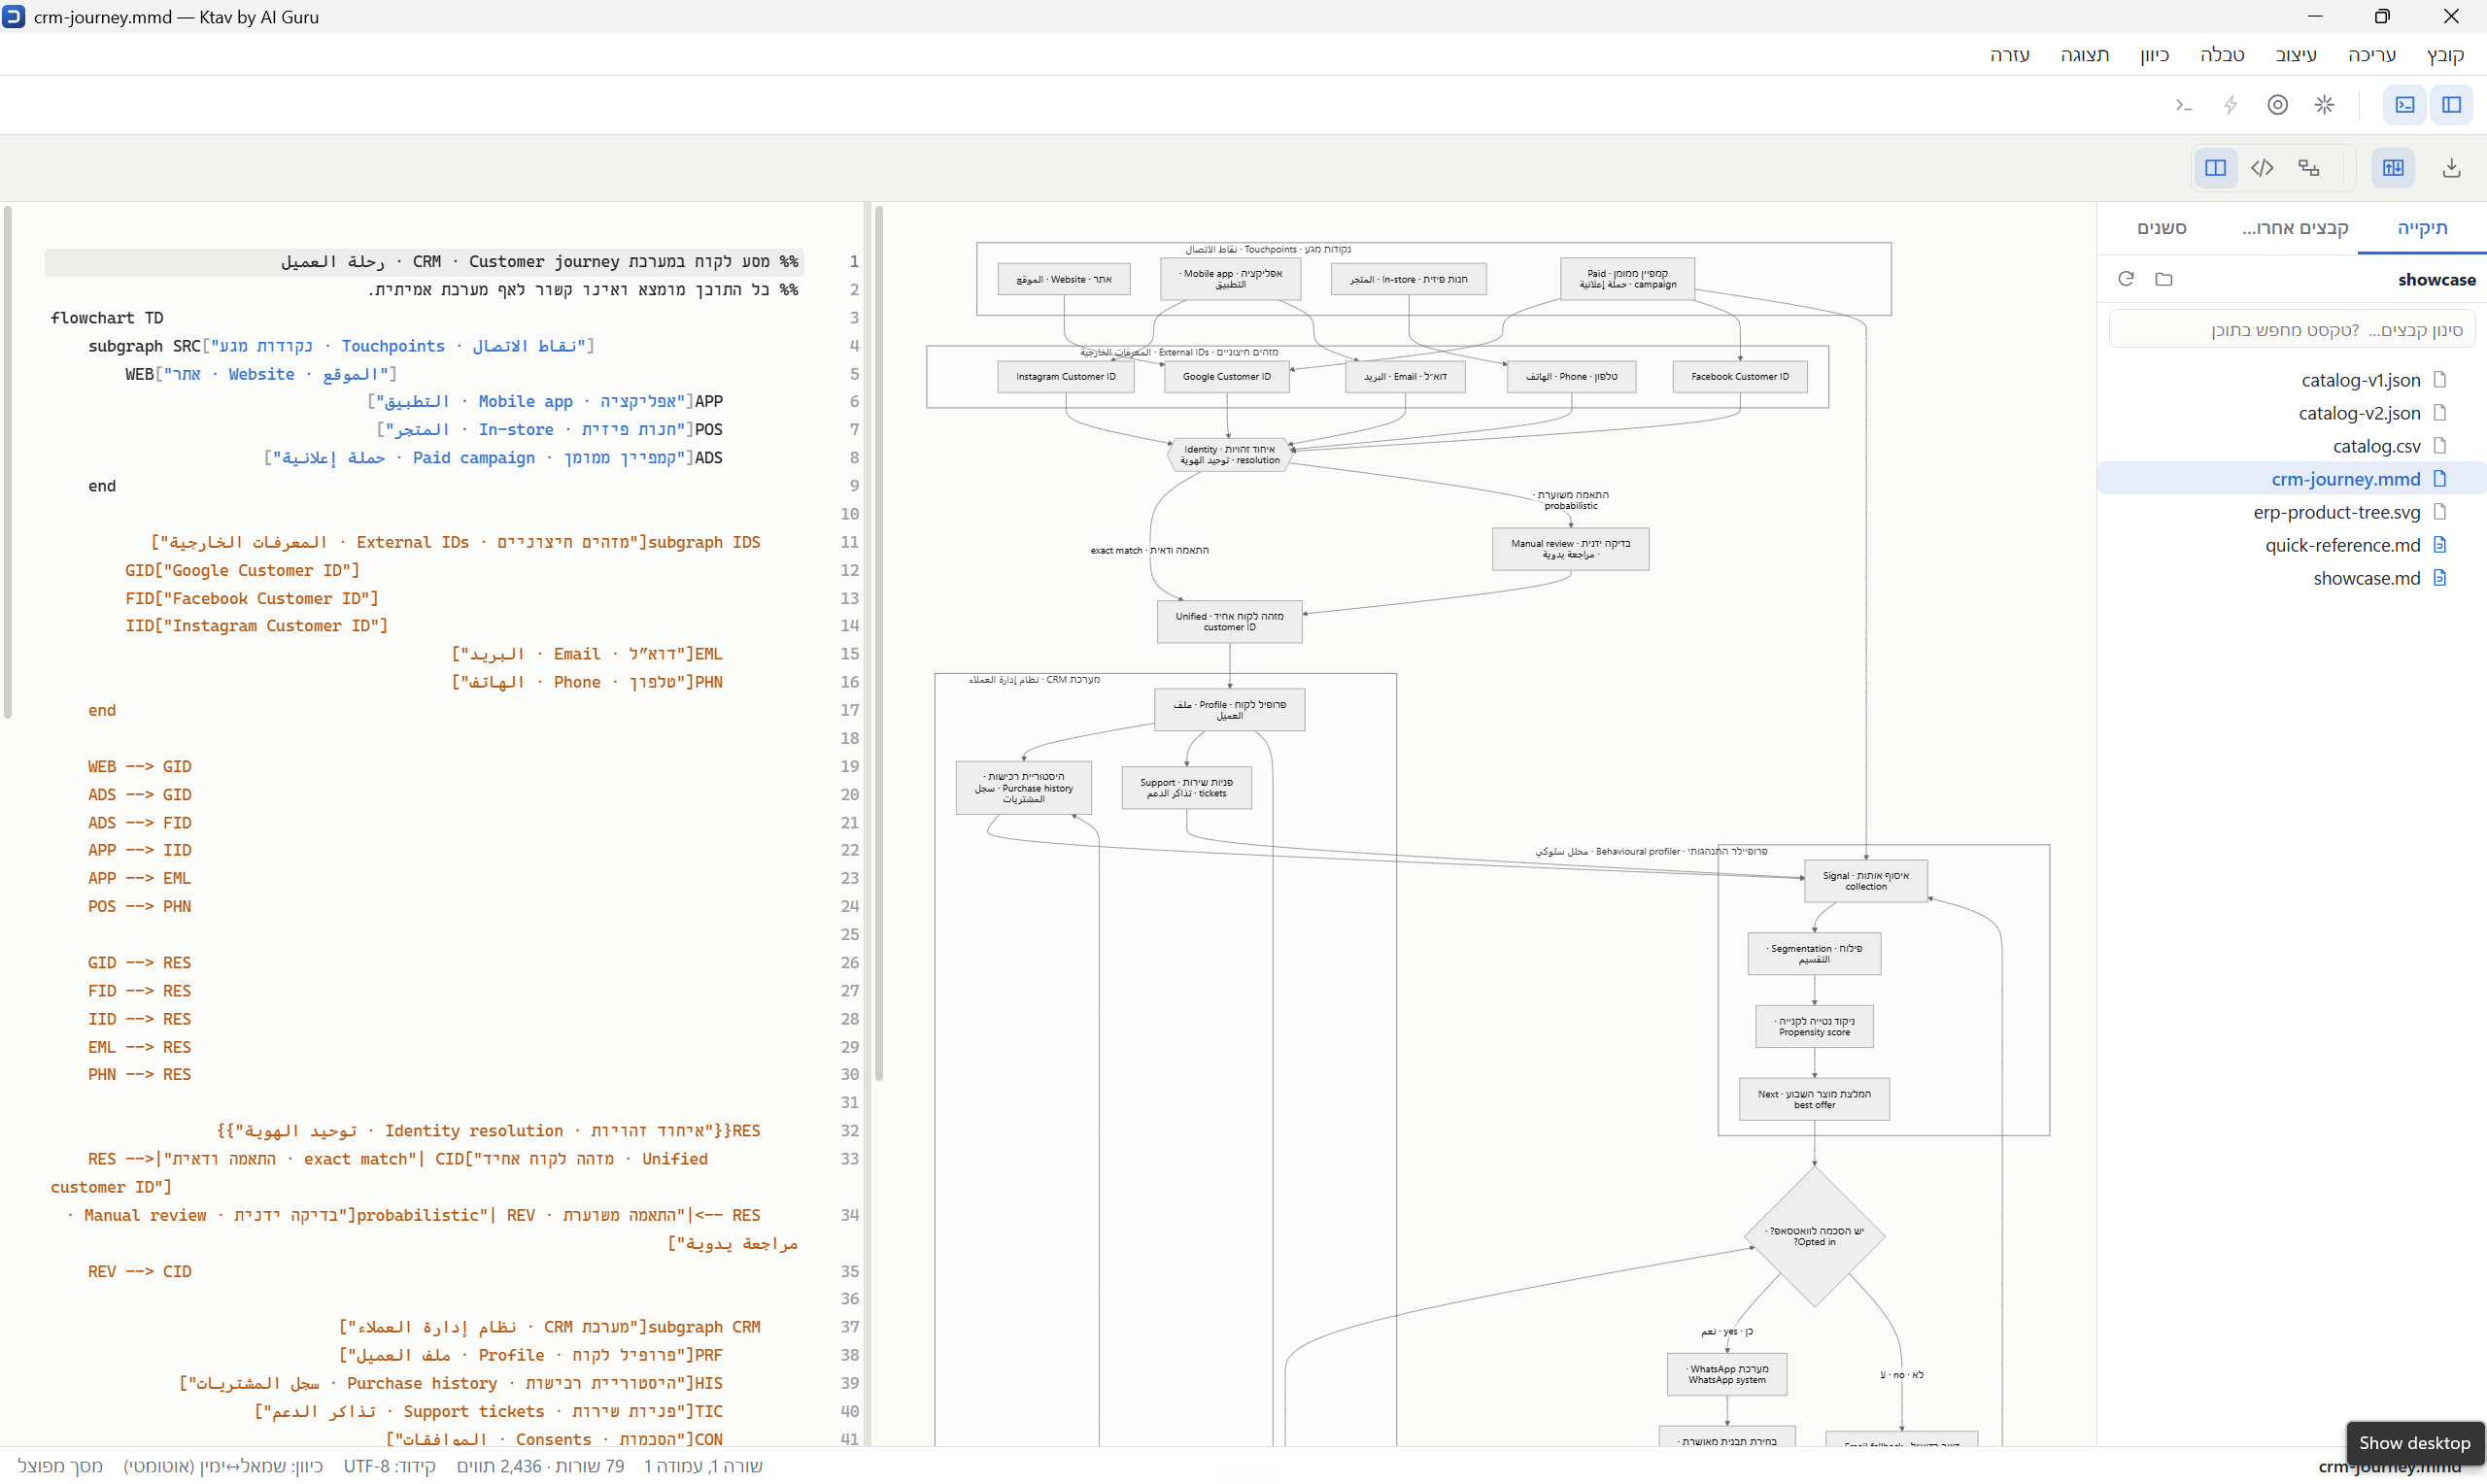Refresh the showcase folder listing

[x=2126, y=279]
